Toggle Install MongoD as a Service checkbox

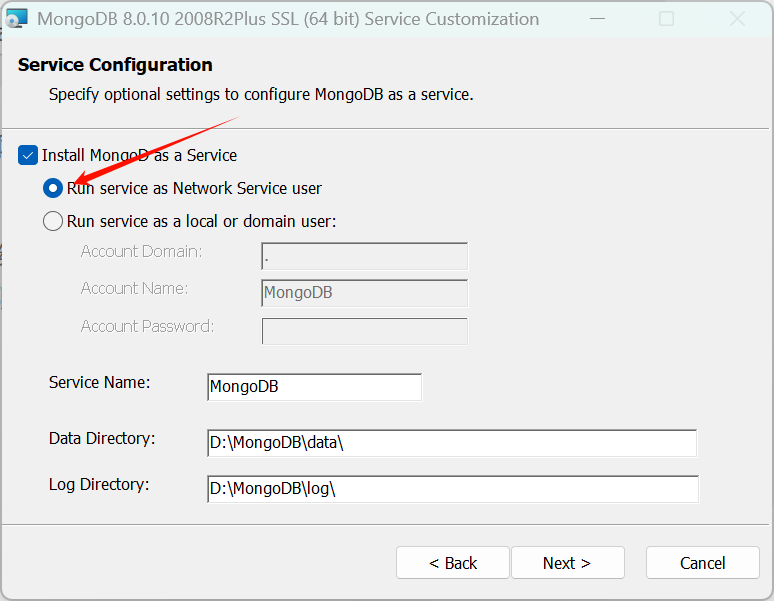pos(28,155)
